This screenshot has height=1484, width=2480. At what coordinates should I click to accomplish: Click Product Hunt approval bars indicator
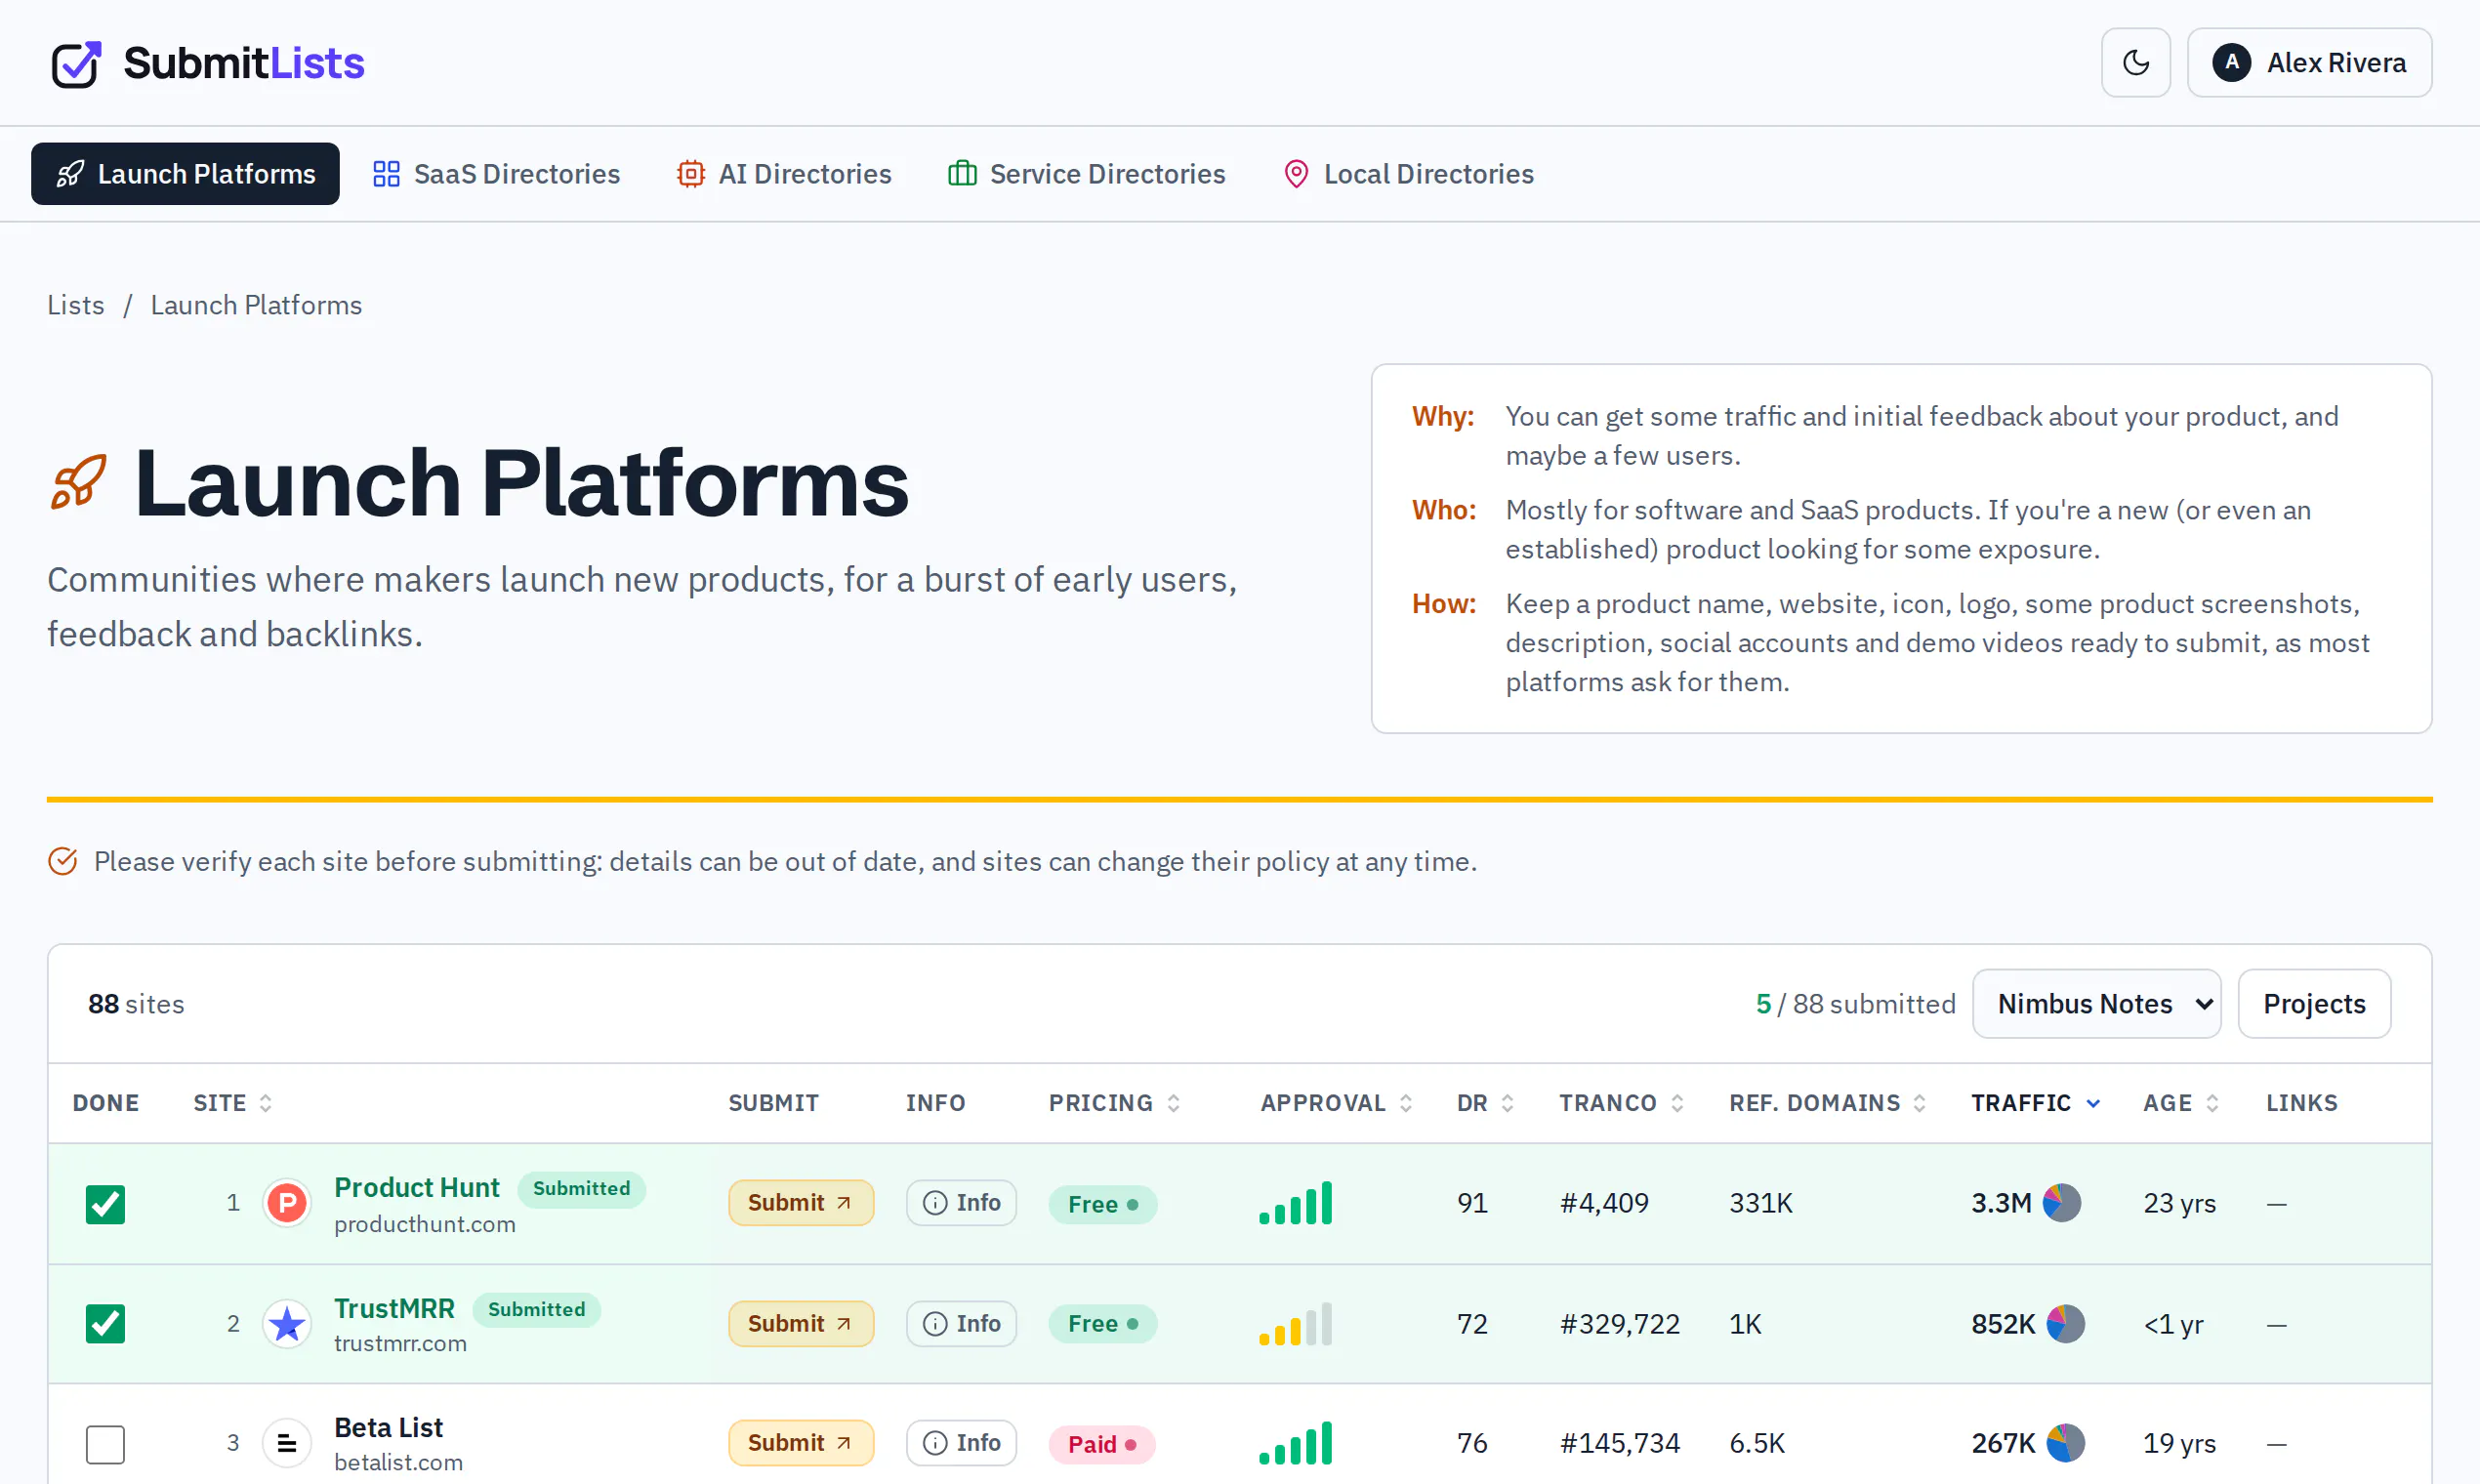(1296, 1203)
